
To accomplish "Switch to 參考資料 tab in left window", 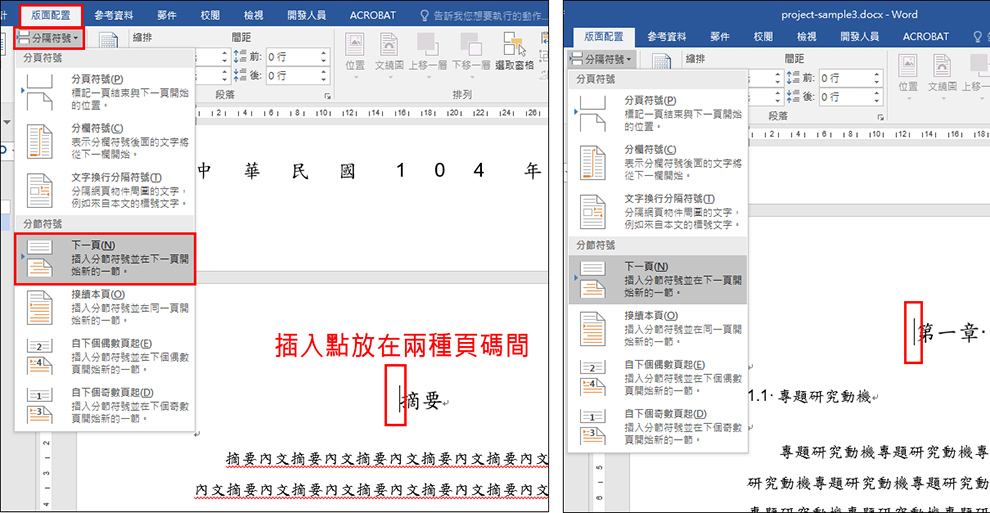I will pyautogui.click(x=118, y=16).
